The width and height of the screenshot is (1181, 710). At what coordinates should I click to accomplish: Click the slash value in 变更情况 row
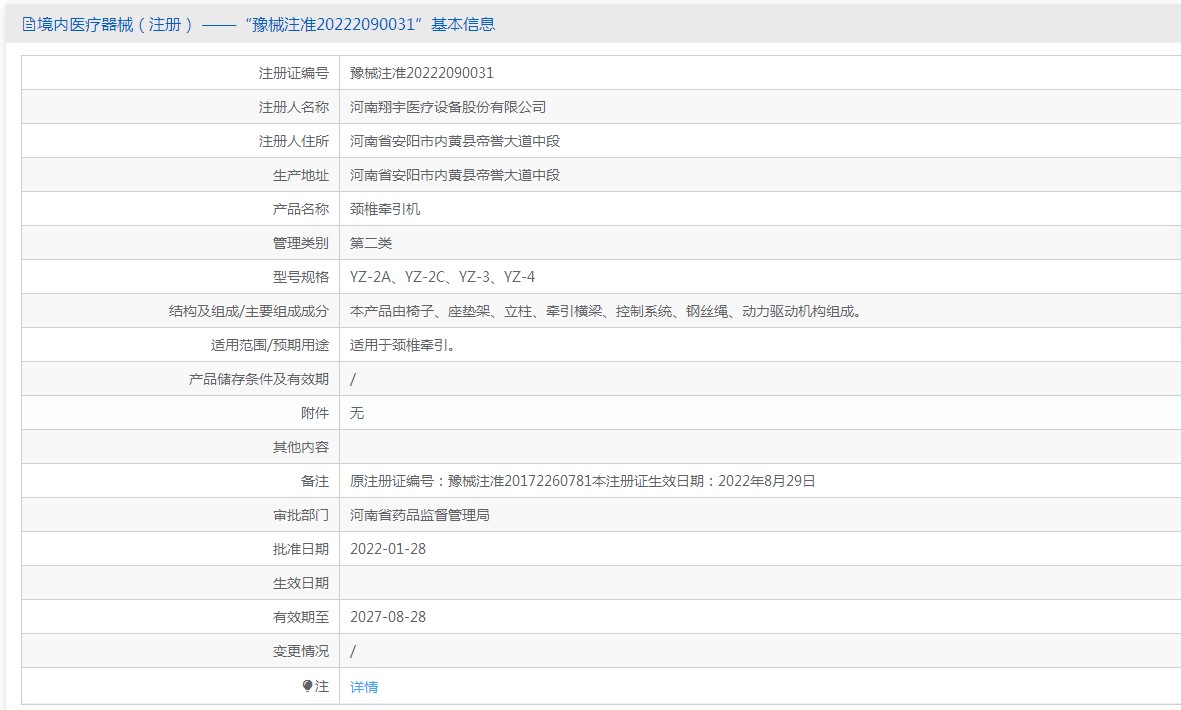pos(352,651)
